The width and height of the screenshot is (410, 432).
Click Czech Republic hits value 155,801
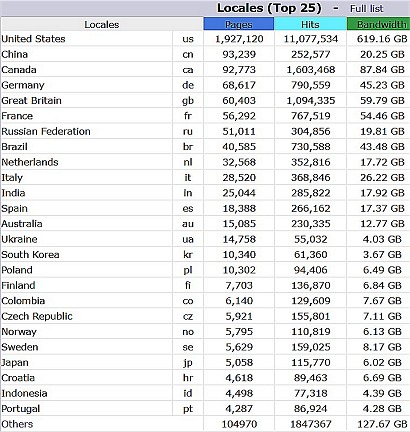tap(311, 316)
